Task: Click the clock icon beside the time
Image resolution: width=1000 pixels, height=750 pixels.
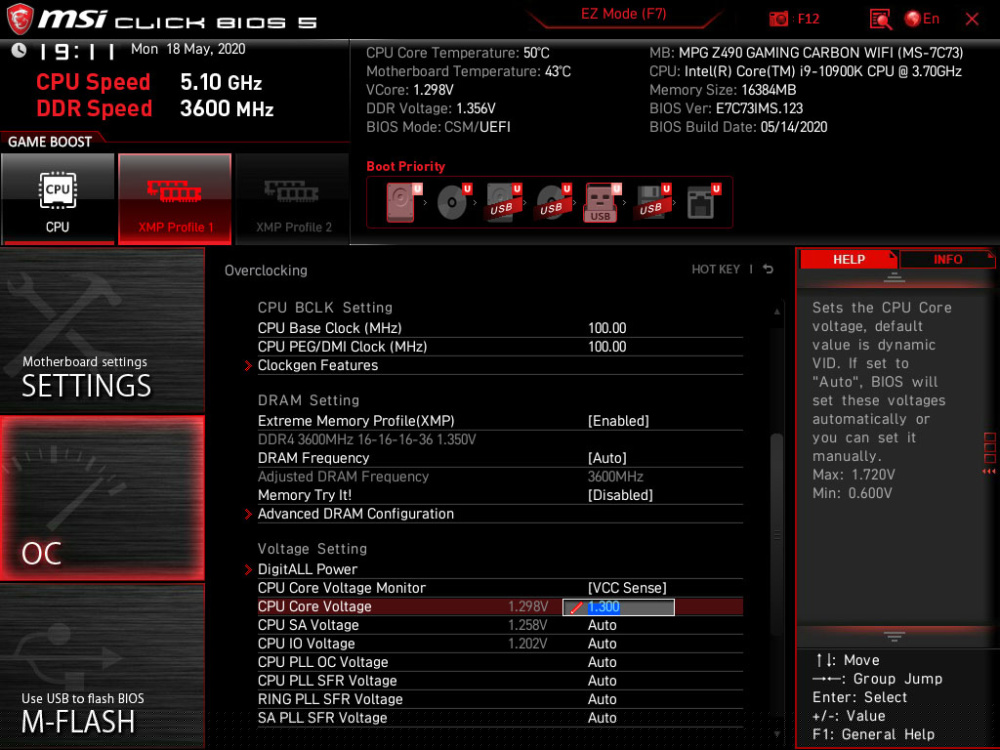Action: tap(18, 50)
